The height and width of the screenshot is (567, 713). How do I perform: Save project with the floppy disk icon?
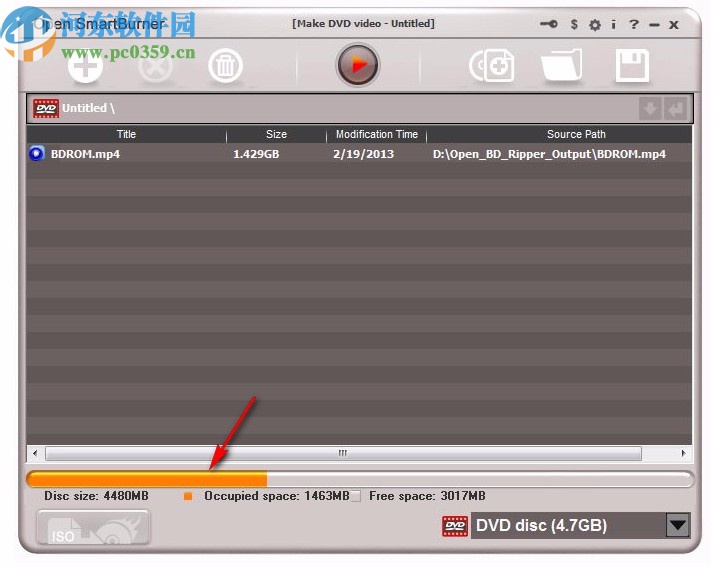[x=632, y=66]
